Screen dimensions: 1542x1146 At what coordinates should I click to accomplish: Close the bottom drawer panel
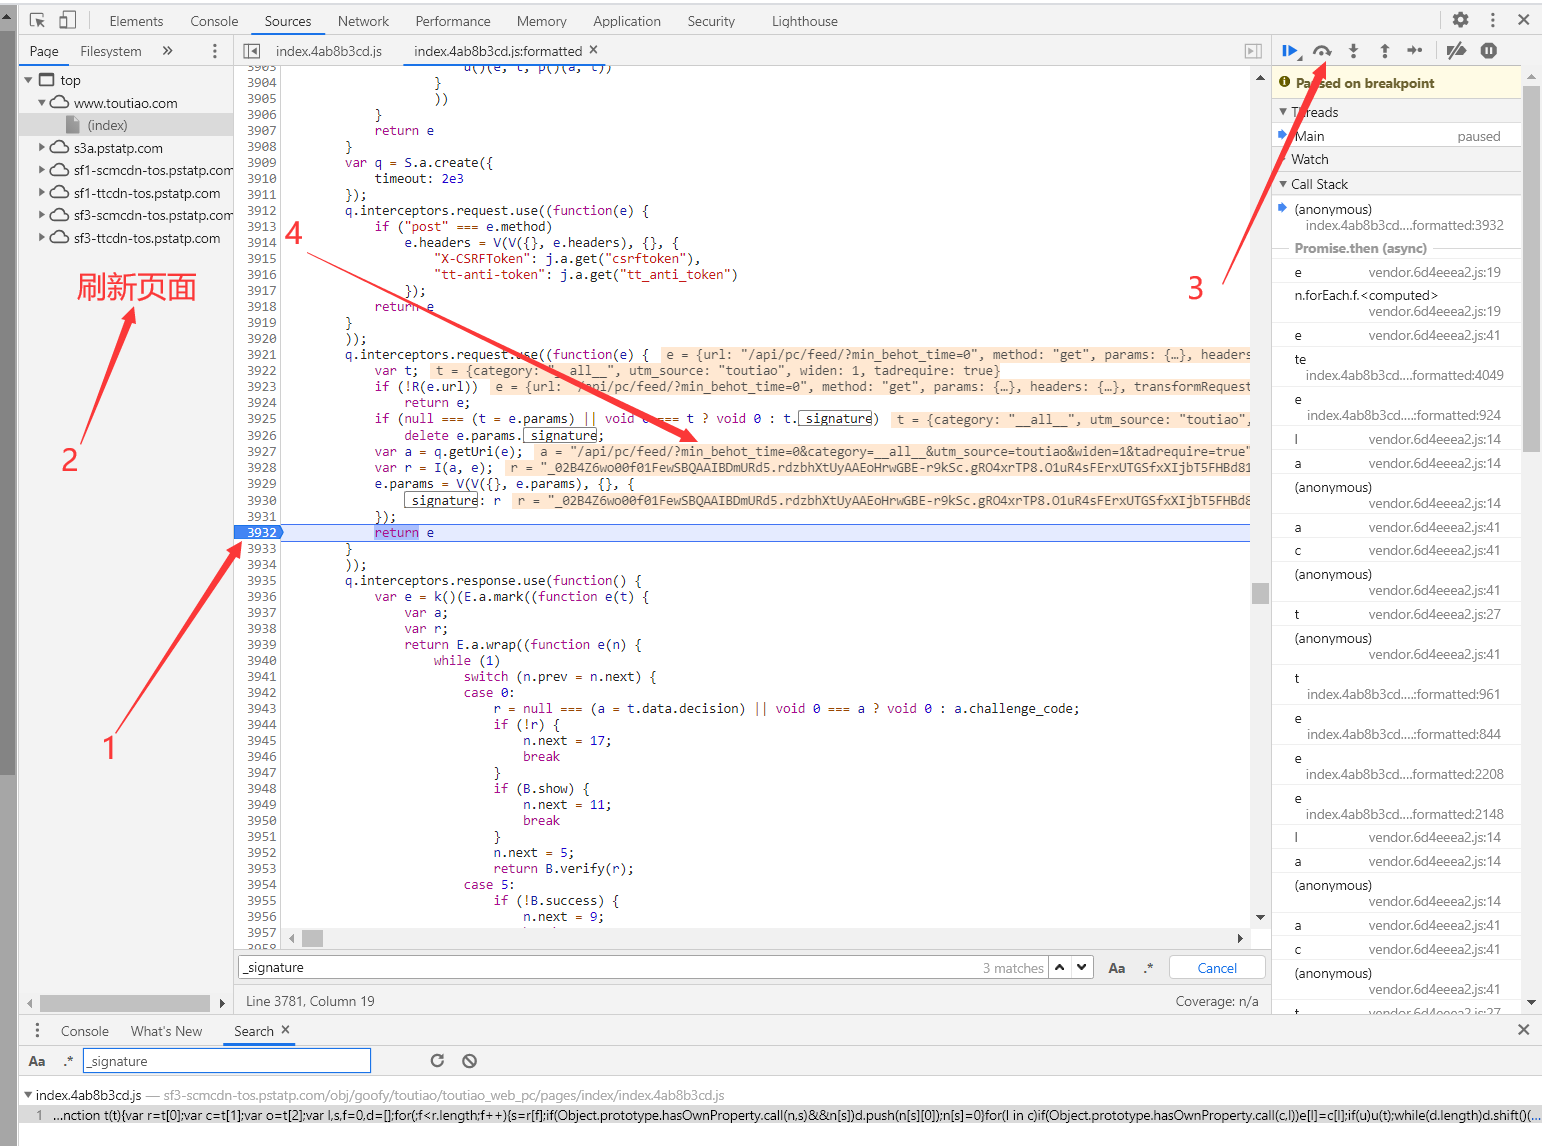pyautogui.click(x=1523, y=1030)
